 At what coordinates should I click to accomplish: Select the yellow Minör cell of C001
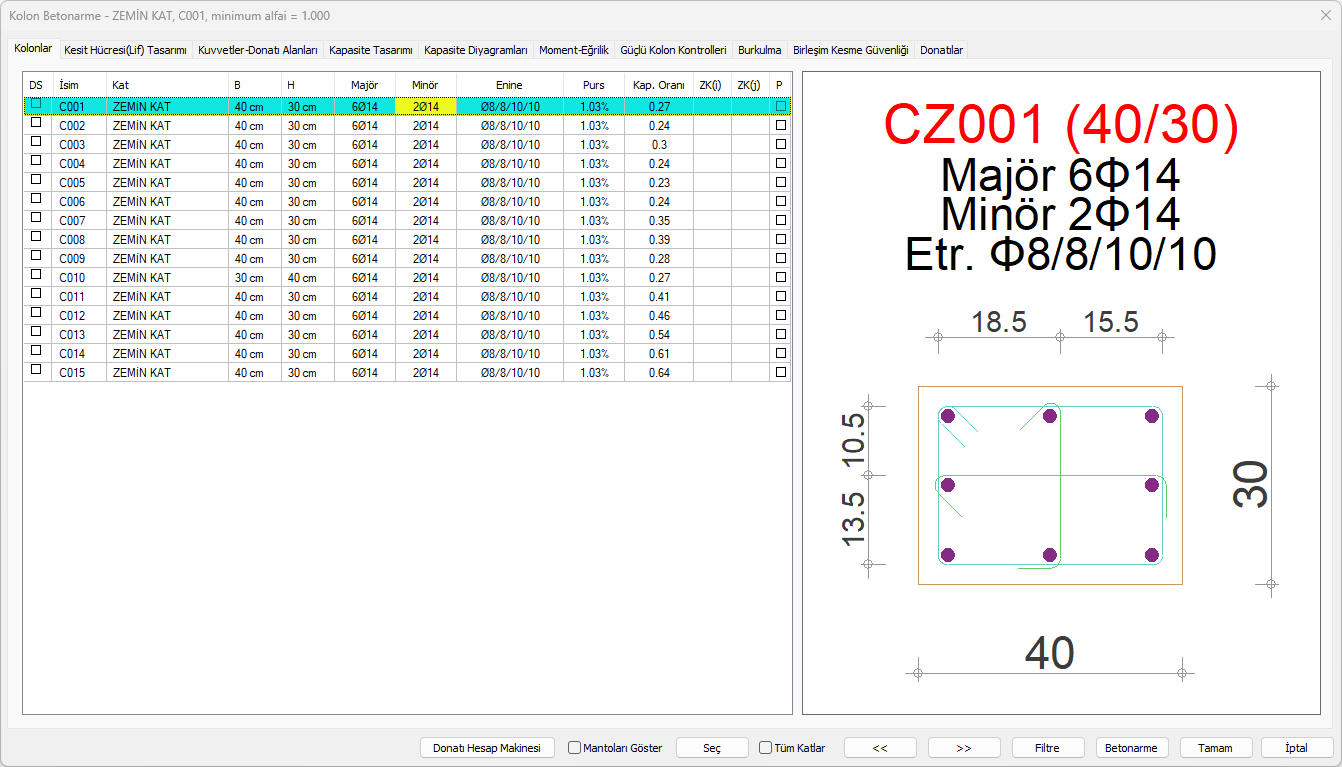[x=425, y=106]
